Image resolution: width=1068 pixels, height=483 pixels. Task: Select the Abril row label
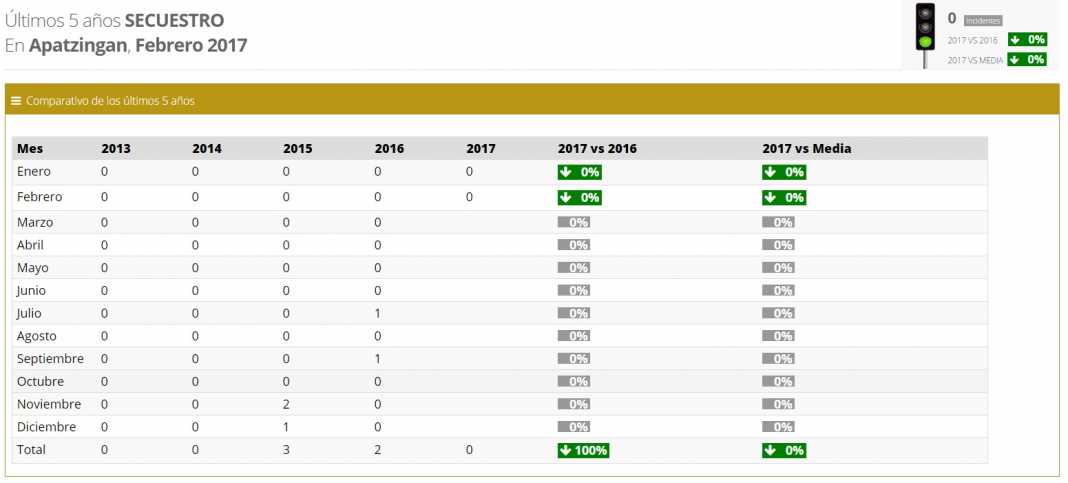[x=30, y=245]
